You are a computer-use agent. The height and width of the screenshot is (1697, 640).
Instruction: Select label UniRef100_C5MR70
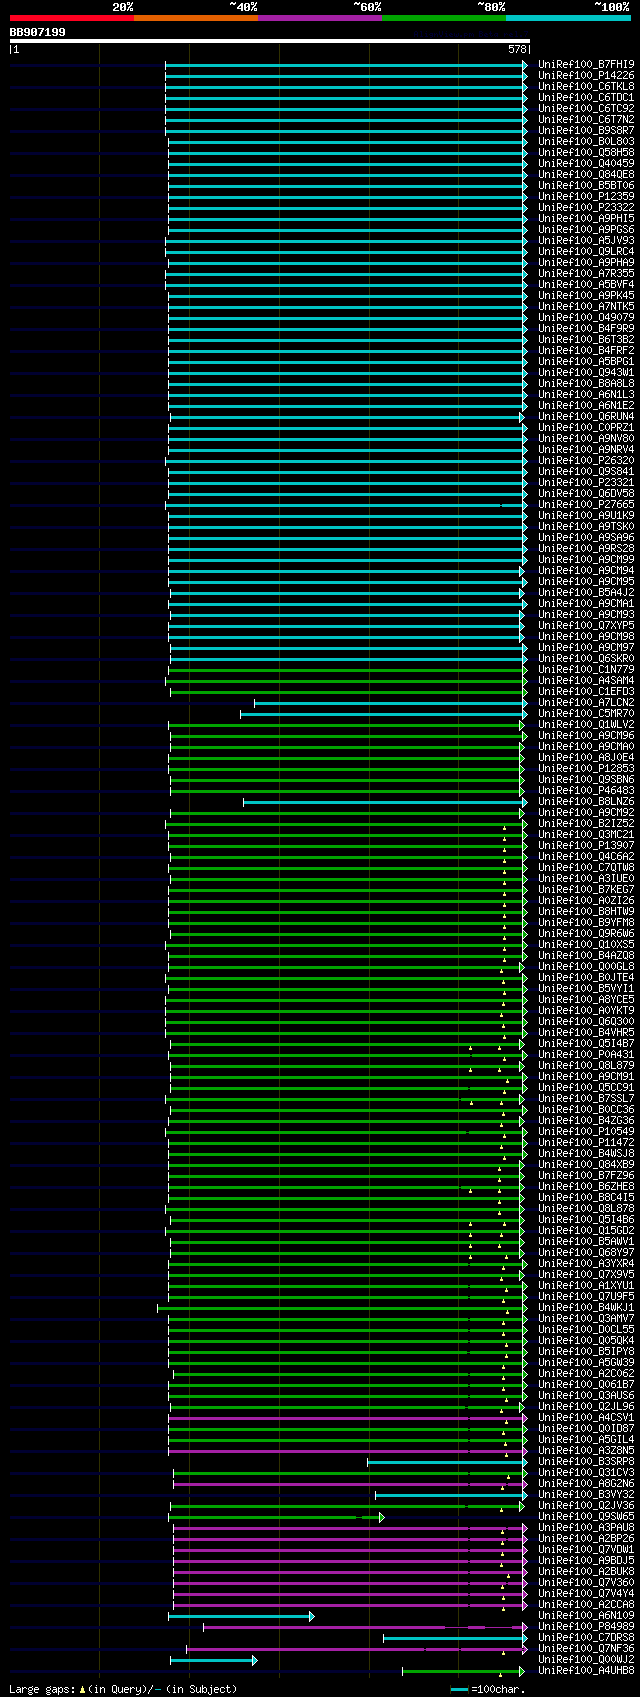coord(586,713)
